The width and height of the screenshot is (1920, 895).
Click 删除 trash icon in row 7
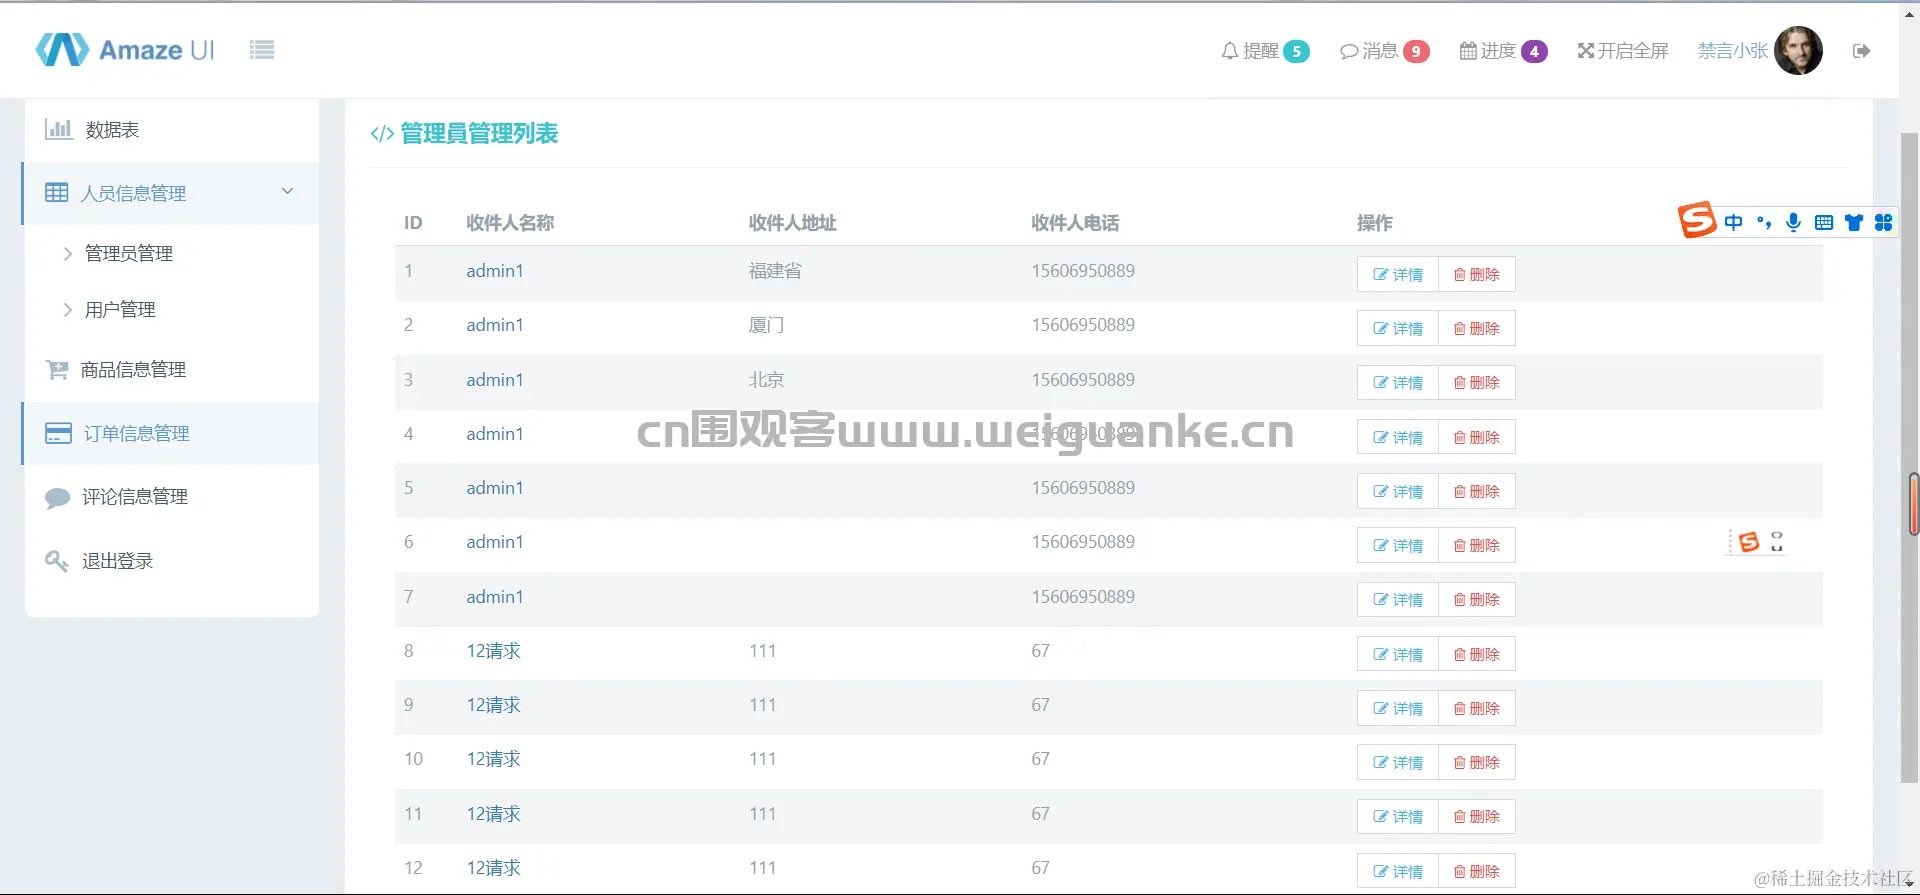click(1459, 600)
